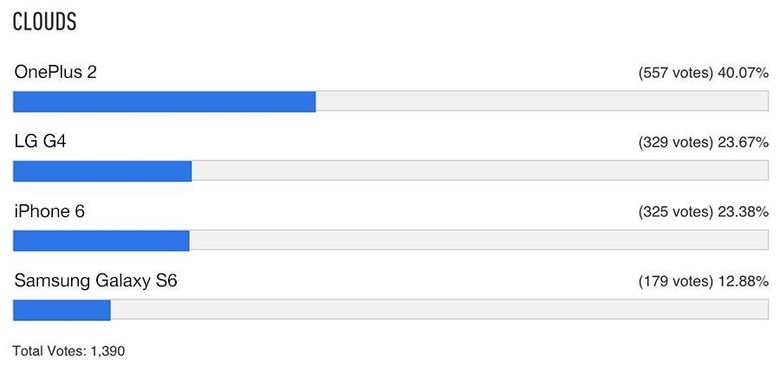Click the CLOUDS poll heading
780x373 pixels.
[44, 22]
